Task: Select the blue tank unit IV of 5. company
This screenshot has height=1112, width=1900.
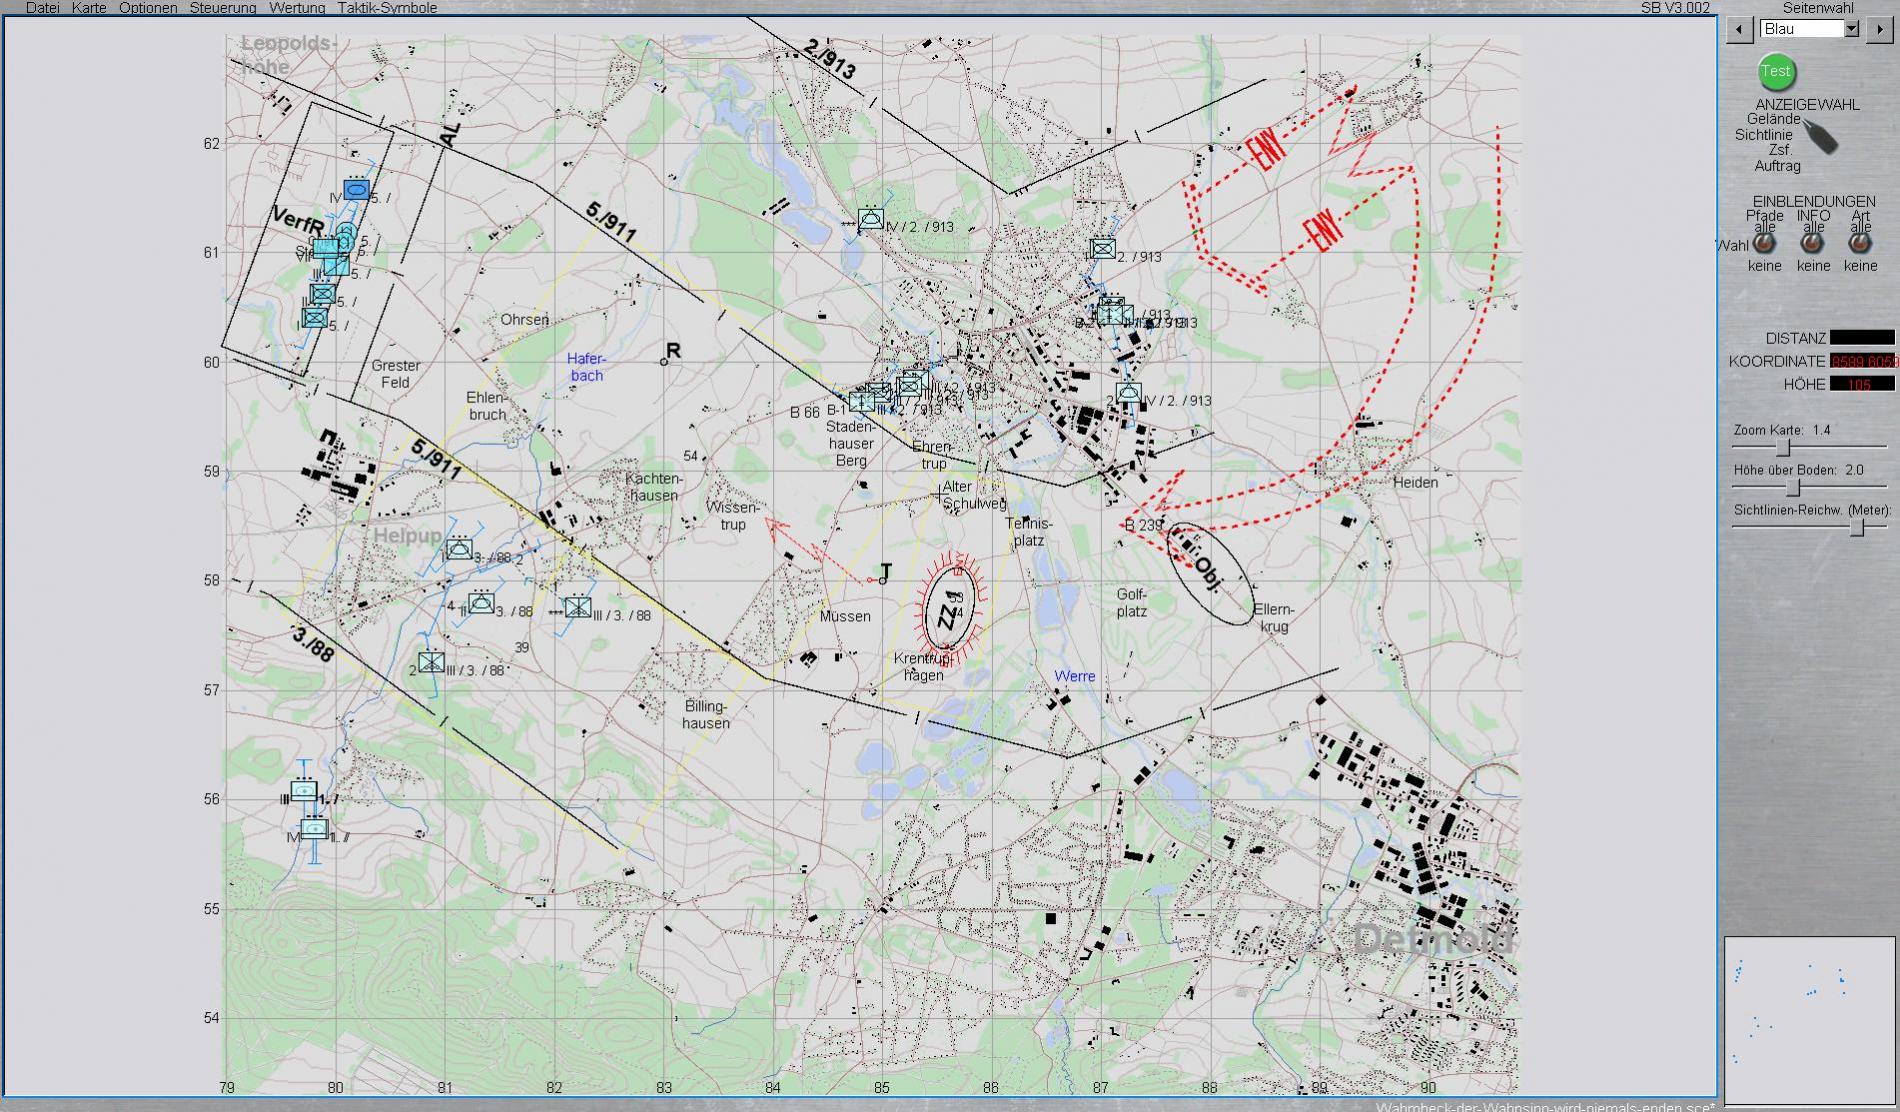Action: click(x=357, y=189)
